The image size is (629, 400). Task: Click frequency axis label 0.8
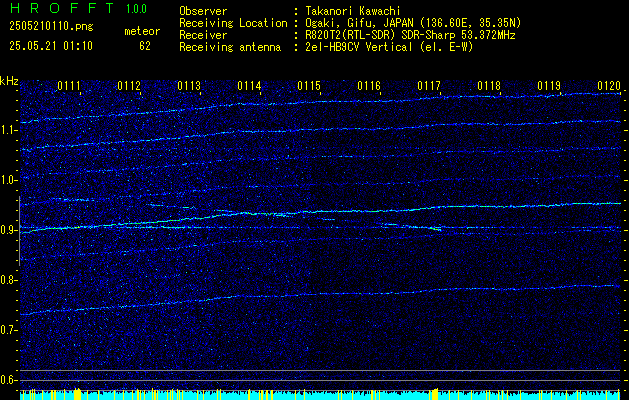point(8,280)
